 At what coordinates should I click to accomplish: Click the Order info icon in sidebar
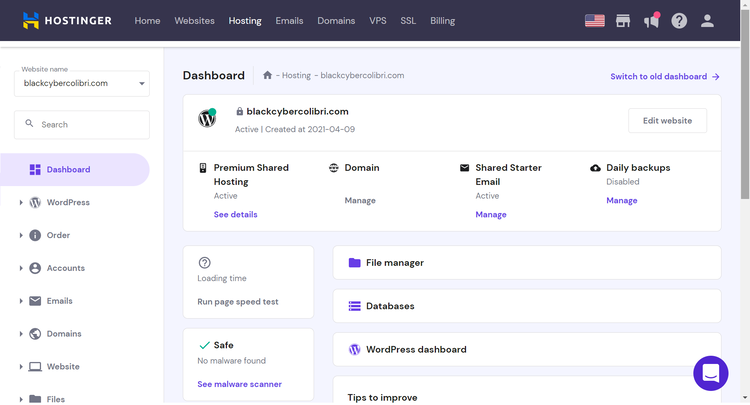35,235
